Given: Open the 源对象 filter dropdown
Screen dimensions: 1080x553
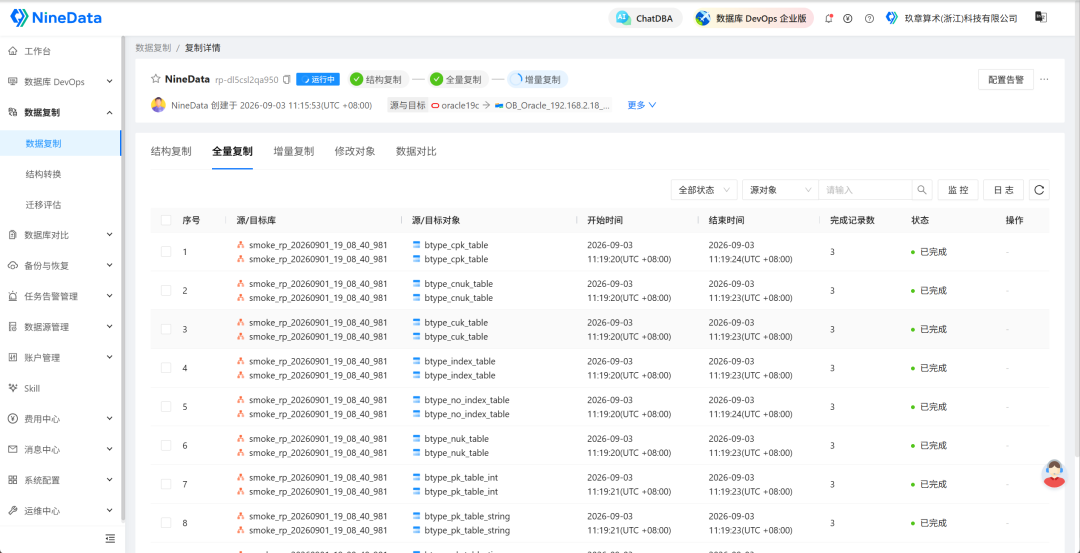Looking at the screenshot, I should click(780, 190).
